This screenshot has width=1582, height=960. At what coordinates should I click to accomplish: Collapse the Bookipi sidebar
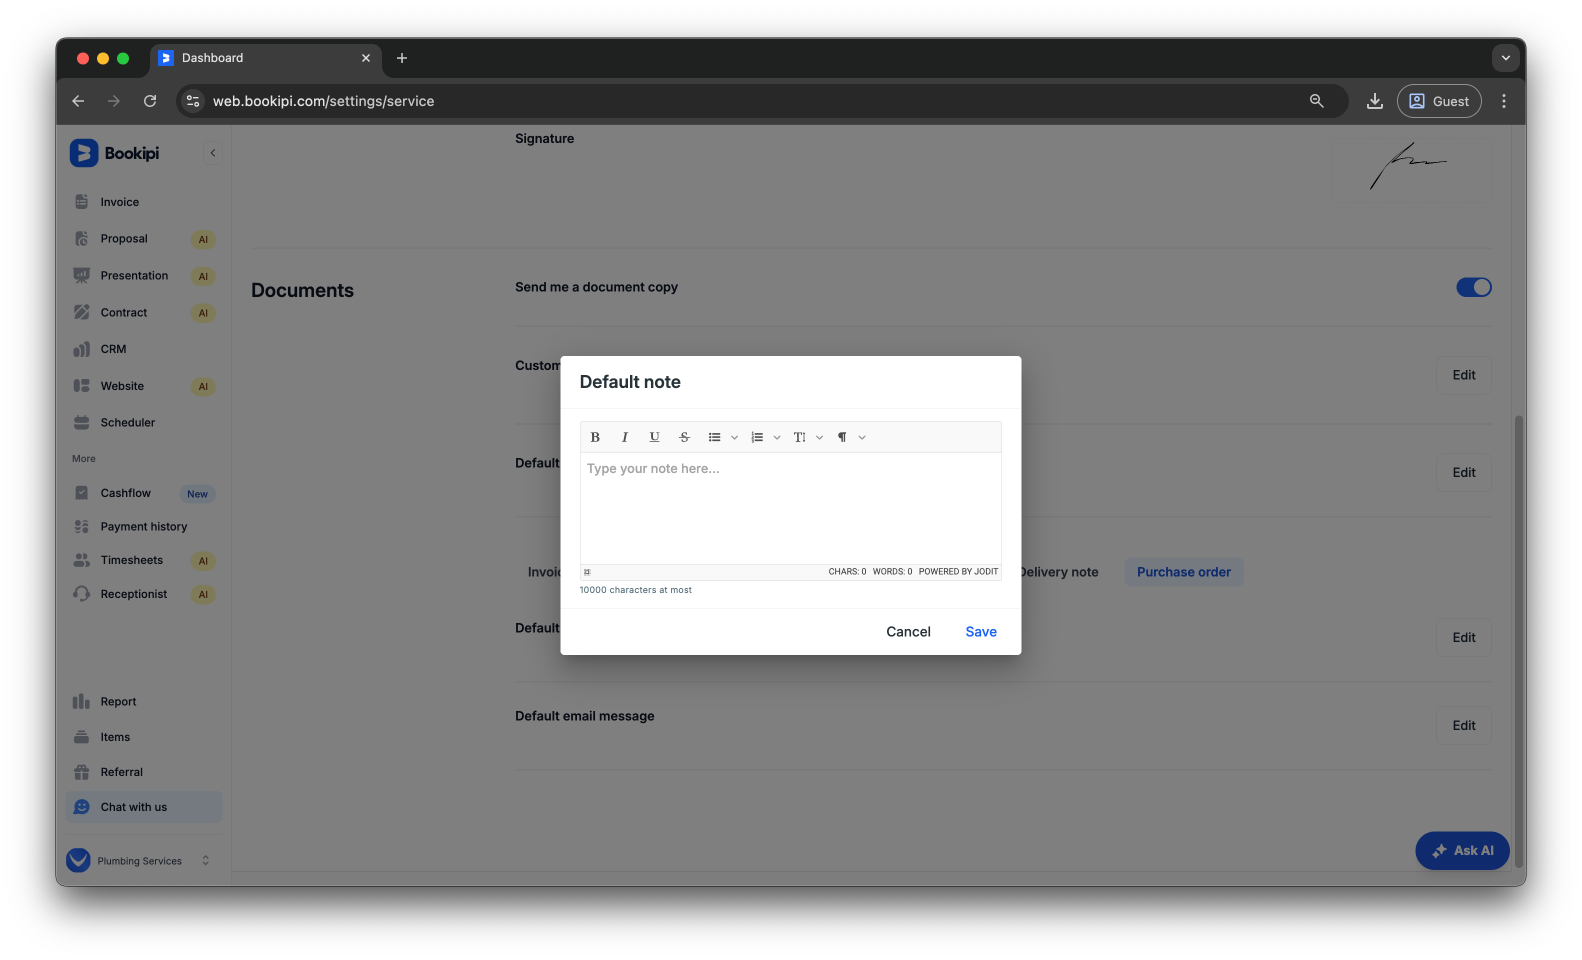[x=212, y=153]
